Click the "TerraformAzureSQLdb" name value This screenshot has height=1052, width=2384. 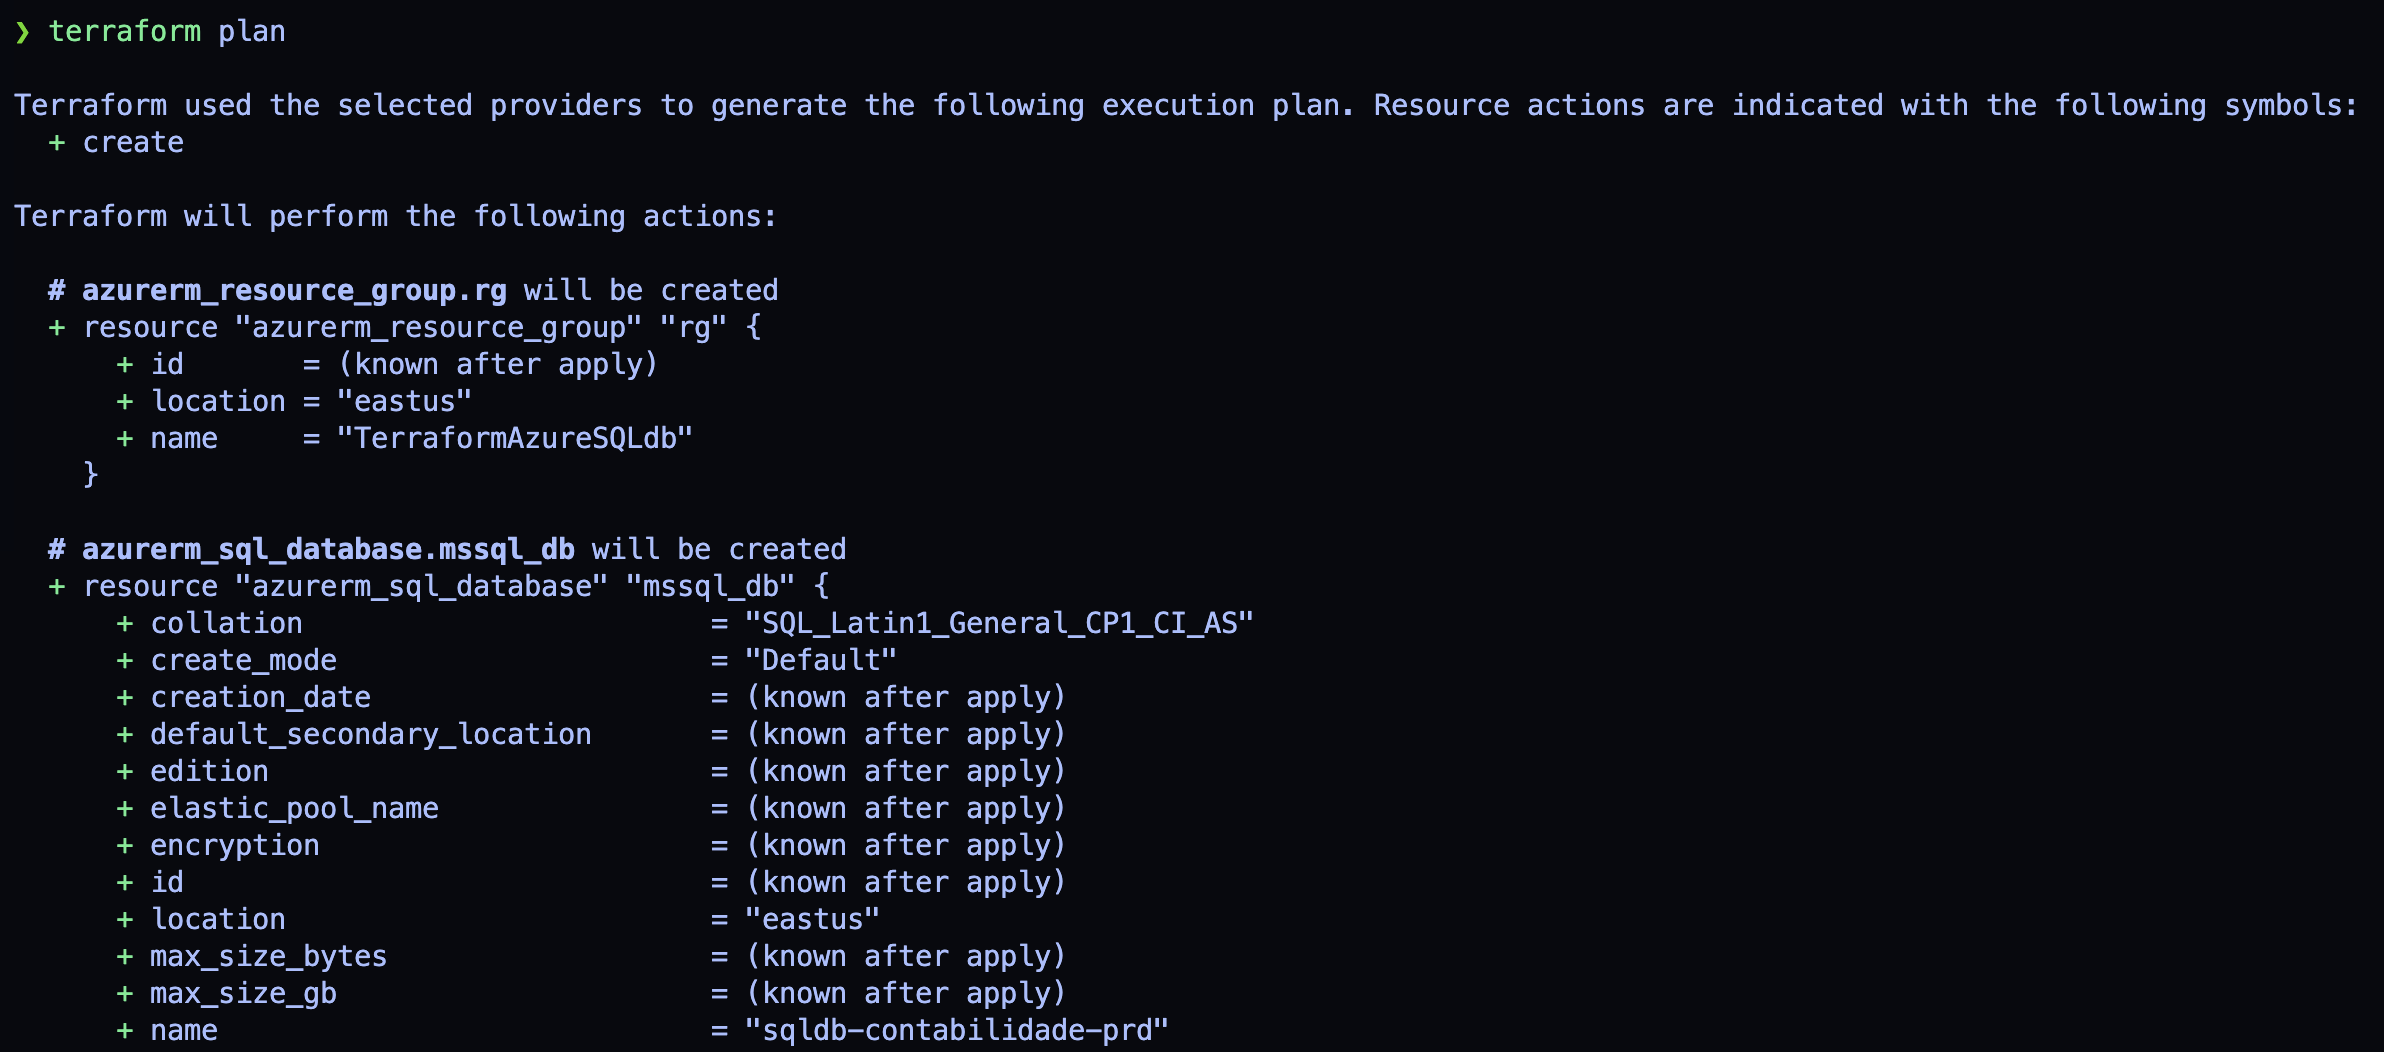click(x=515, y=439)
